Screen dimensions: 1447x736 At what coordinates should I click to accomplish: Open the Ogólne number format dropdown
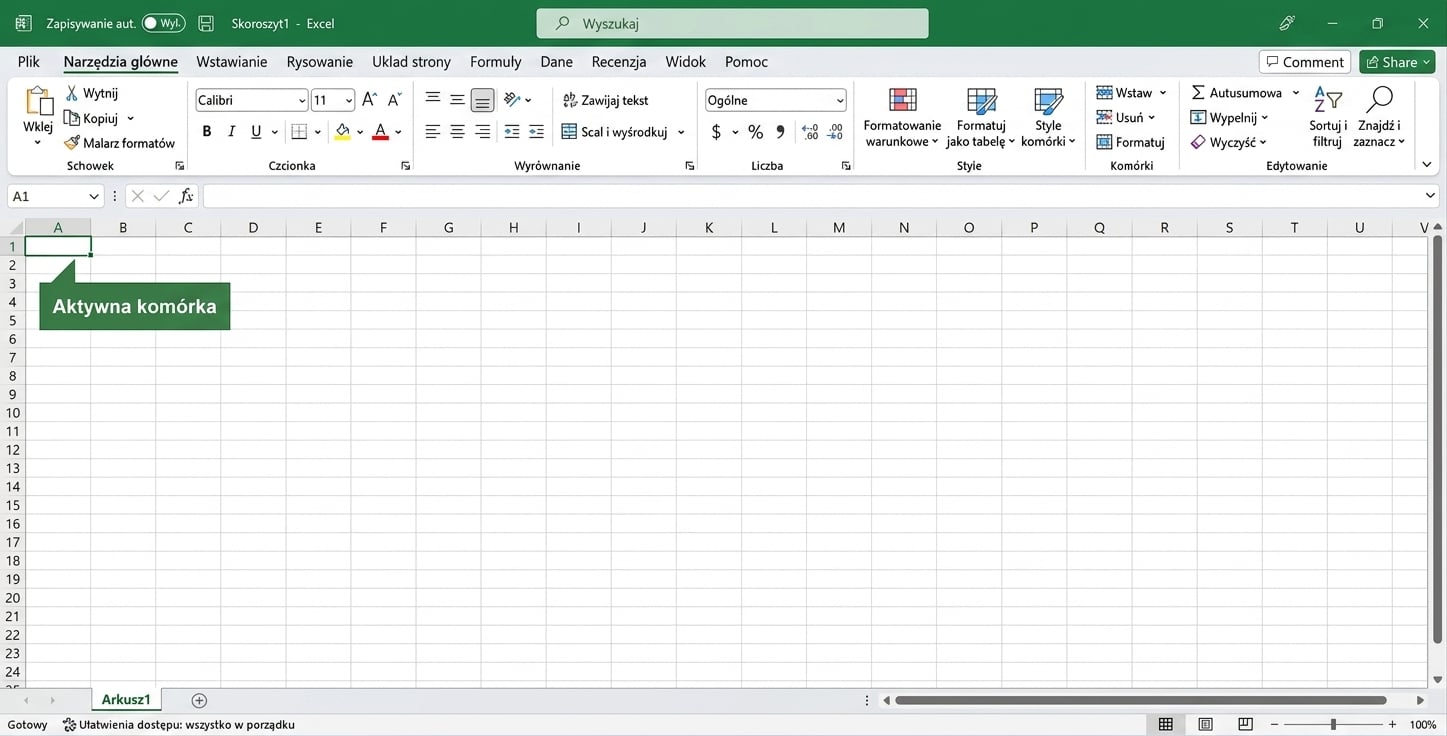click(840, 100)
